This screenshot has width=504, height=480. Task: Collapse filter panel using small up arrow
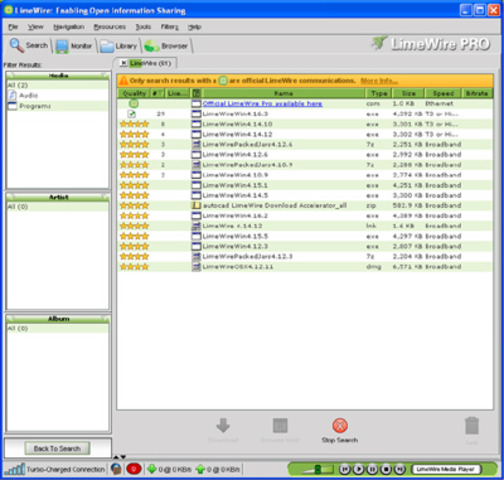click(x=116, y=457)
